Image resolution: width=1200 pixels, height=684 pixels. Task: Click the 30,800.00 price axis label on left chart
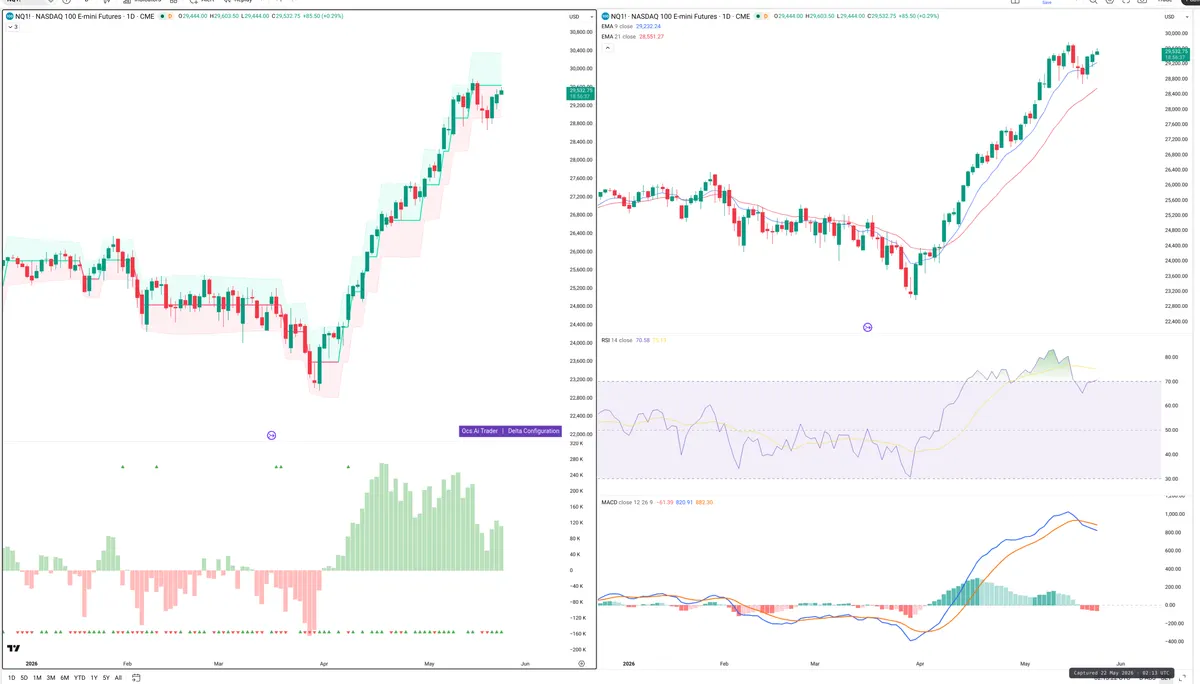[x=581, y=32]
